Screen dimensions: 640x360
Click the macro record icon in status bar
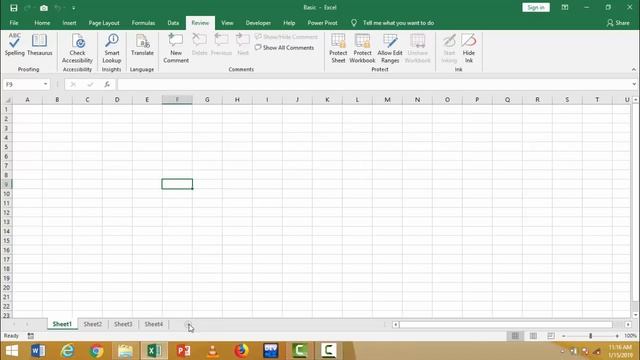(31, 336)
